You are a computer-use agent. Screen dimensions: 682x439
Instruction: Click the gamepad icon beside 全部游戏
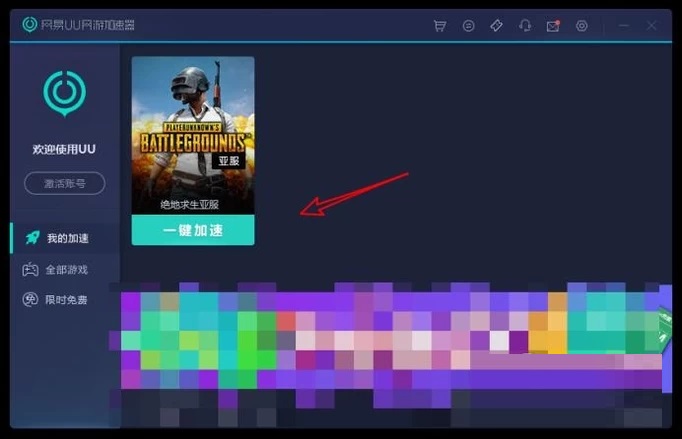[30, 270]
